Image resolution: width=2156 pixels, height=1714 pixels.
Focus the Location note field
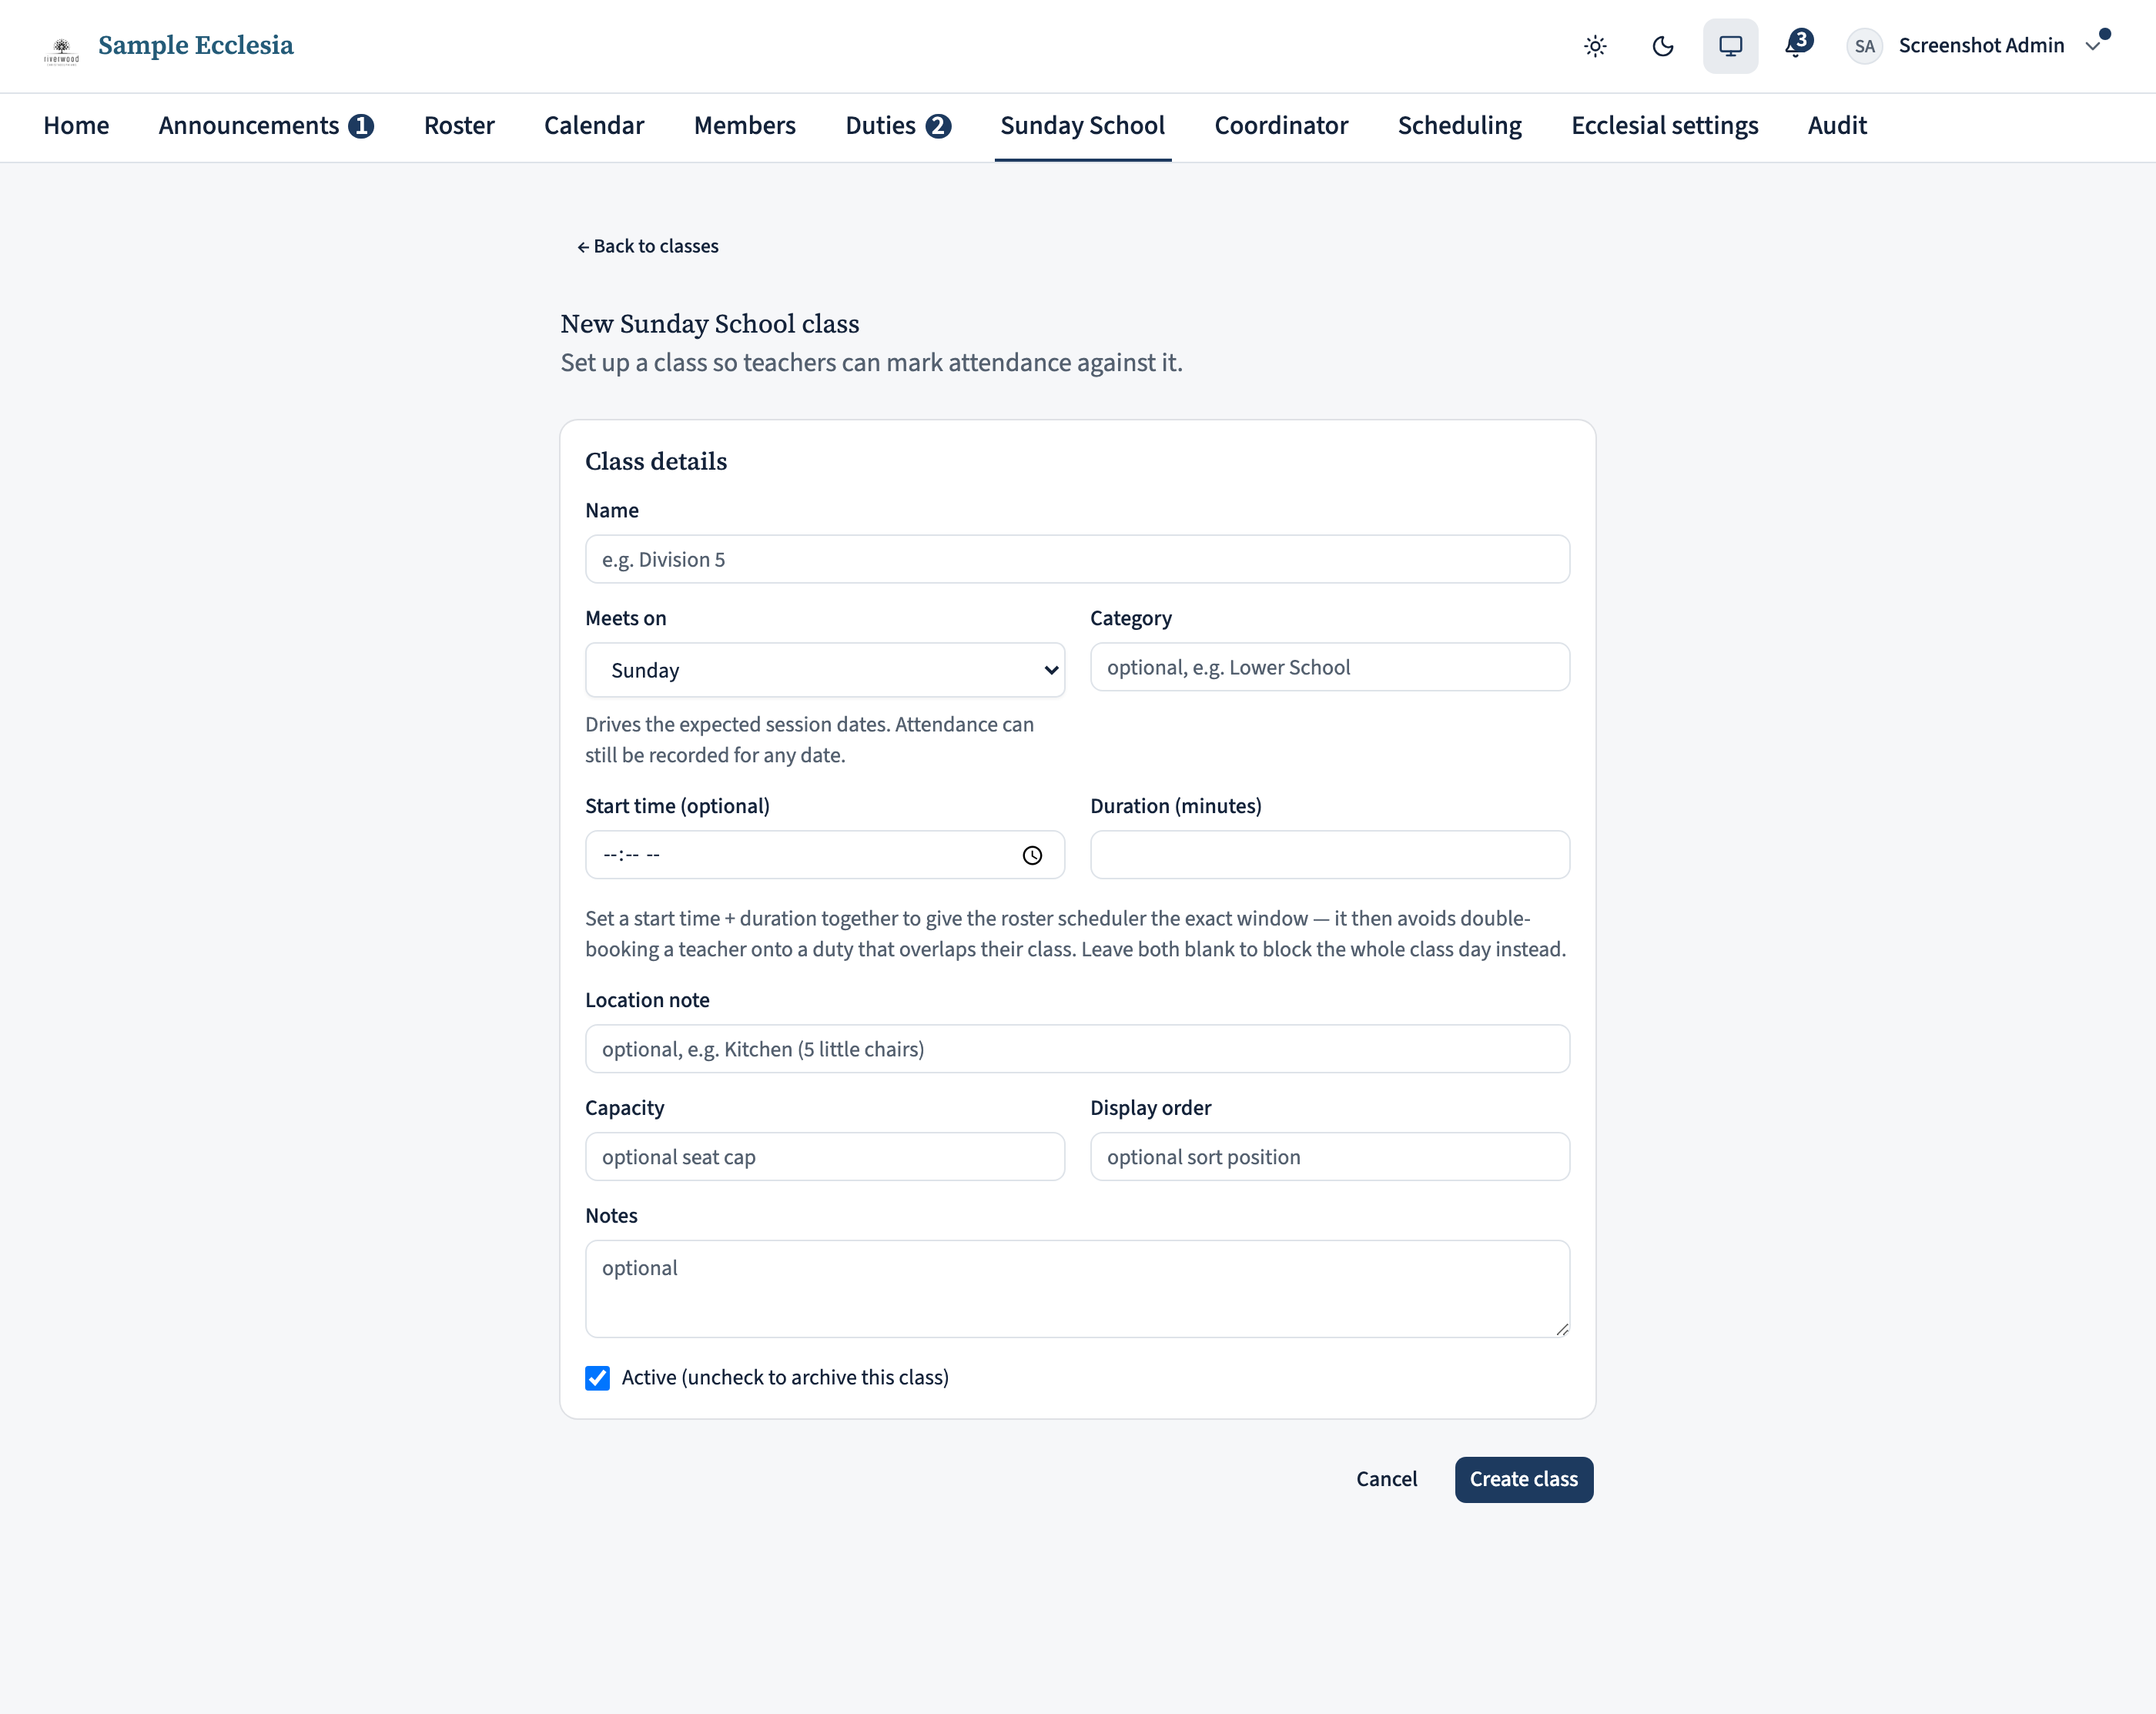click(1077, 1049)
